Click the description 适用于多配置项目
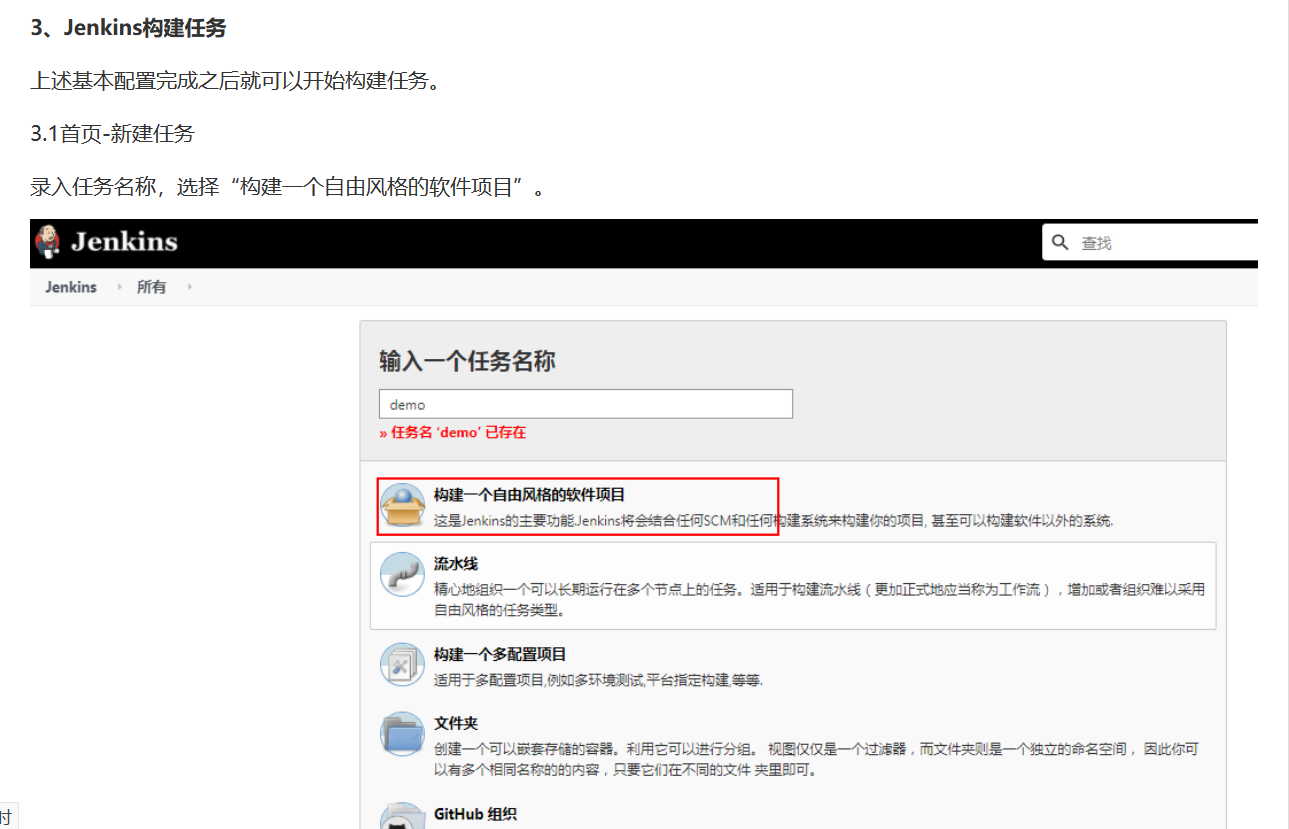1289x829 pixels. (x=598, y=680)
